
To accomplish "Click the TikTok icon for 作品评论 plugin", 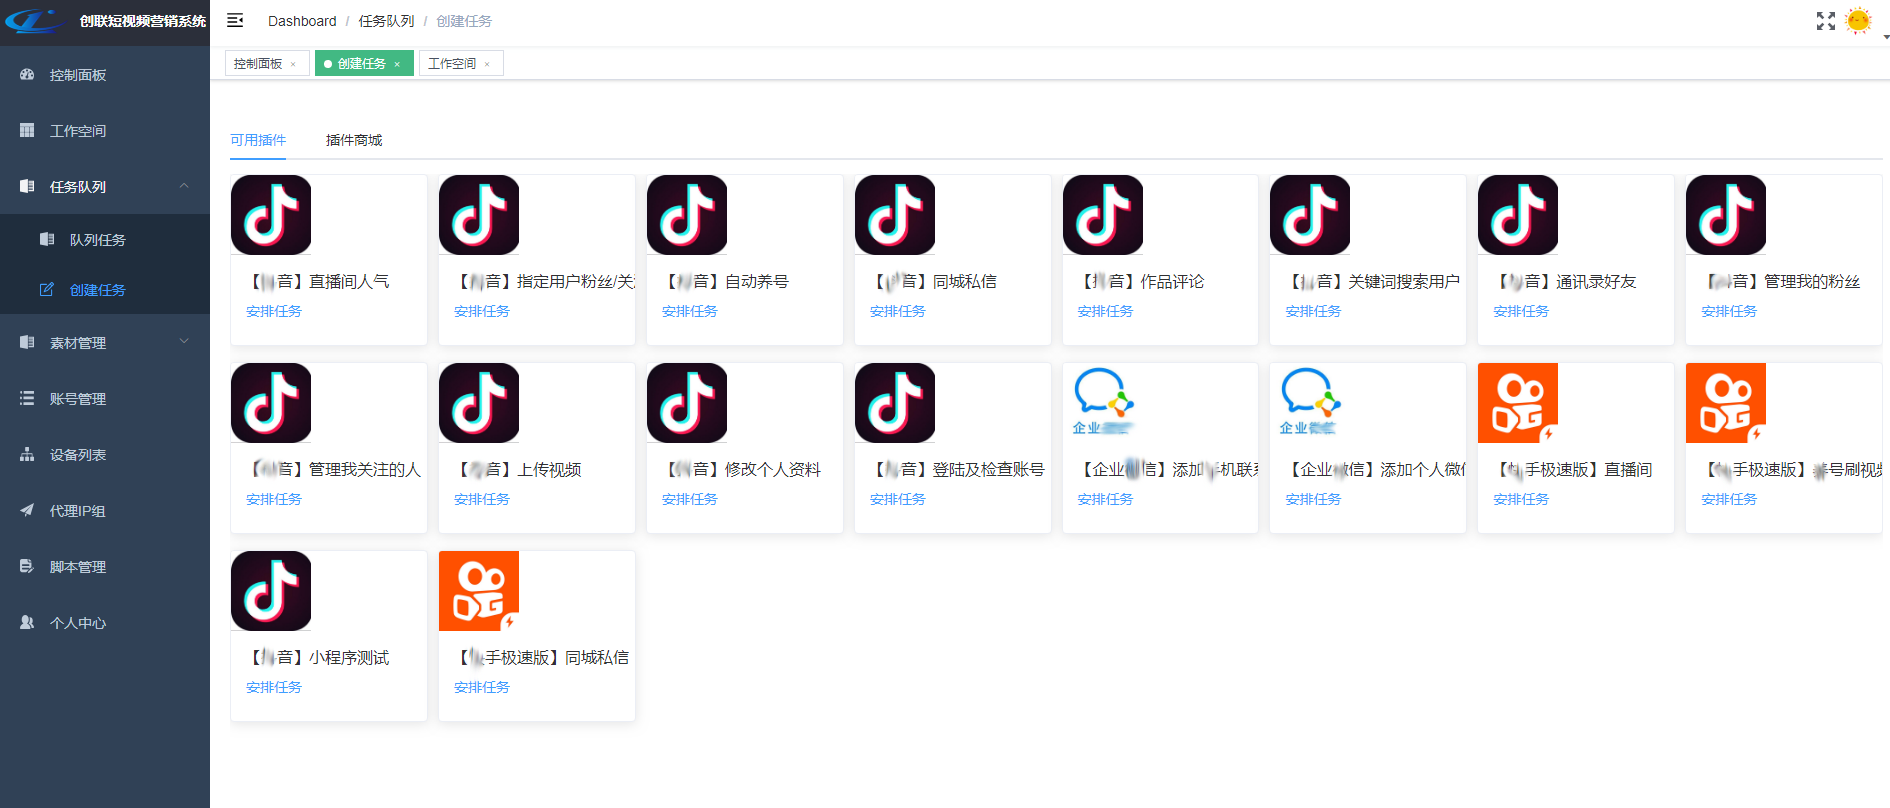I will pos(1103,215).
